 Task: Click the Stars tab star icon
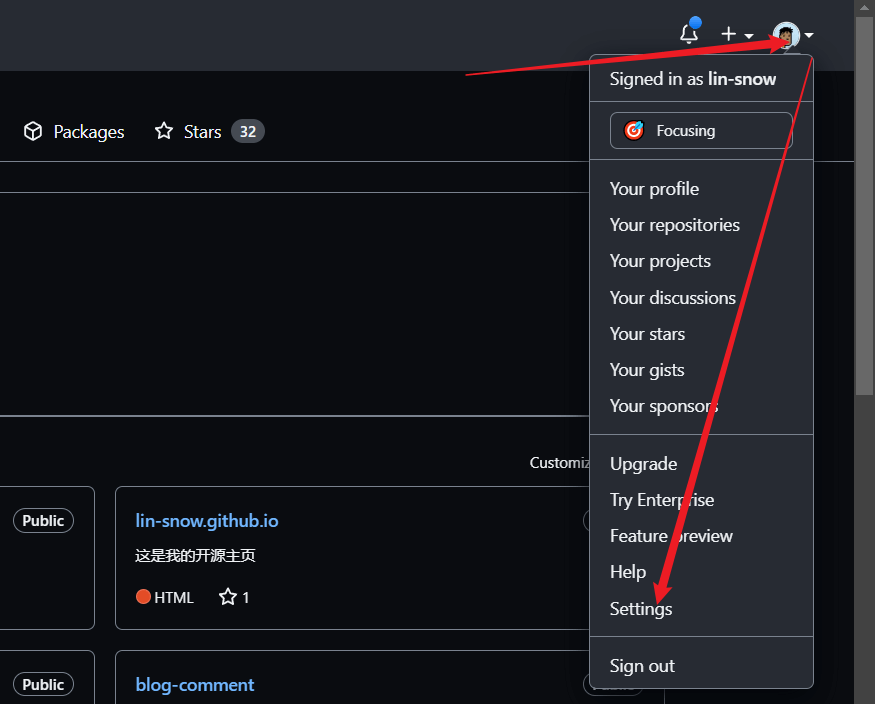tap(164, 131)
